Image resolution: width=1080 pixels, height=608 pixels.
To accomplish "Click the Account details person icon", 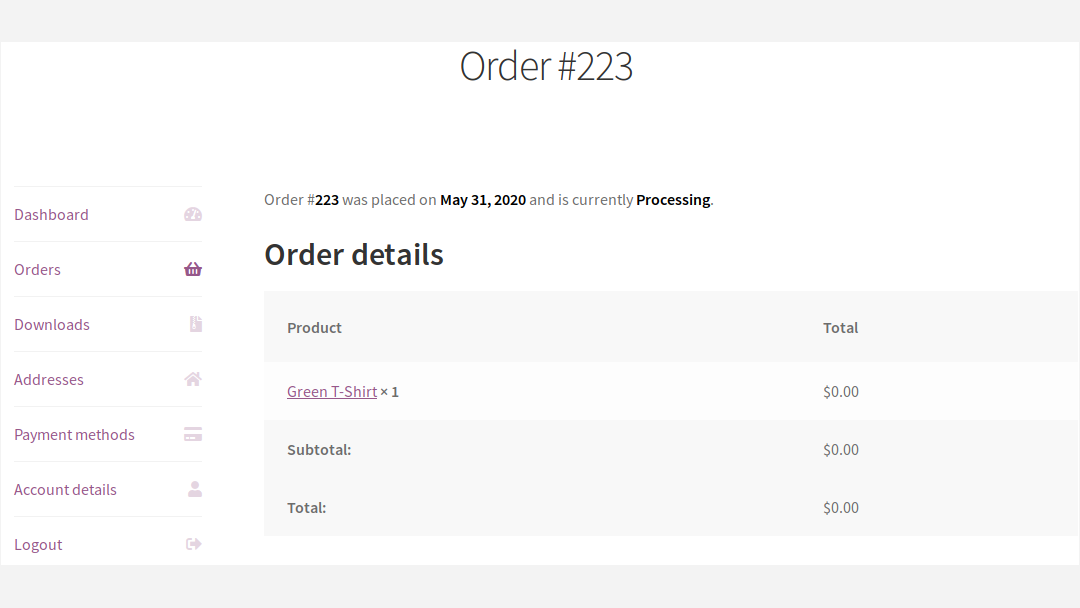I will pyautogui.click(x=195, y=489).
